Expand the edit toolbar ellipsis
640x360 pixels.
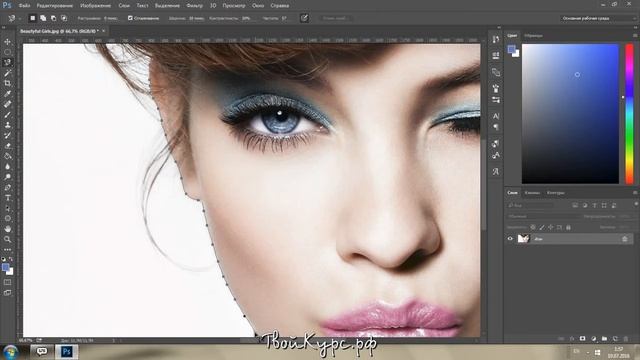(x=7, y=249)
